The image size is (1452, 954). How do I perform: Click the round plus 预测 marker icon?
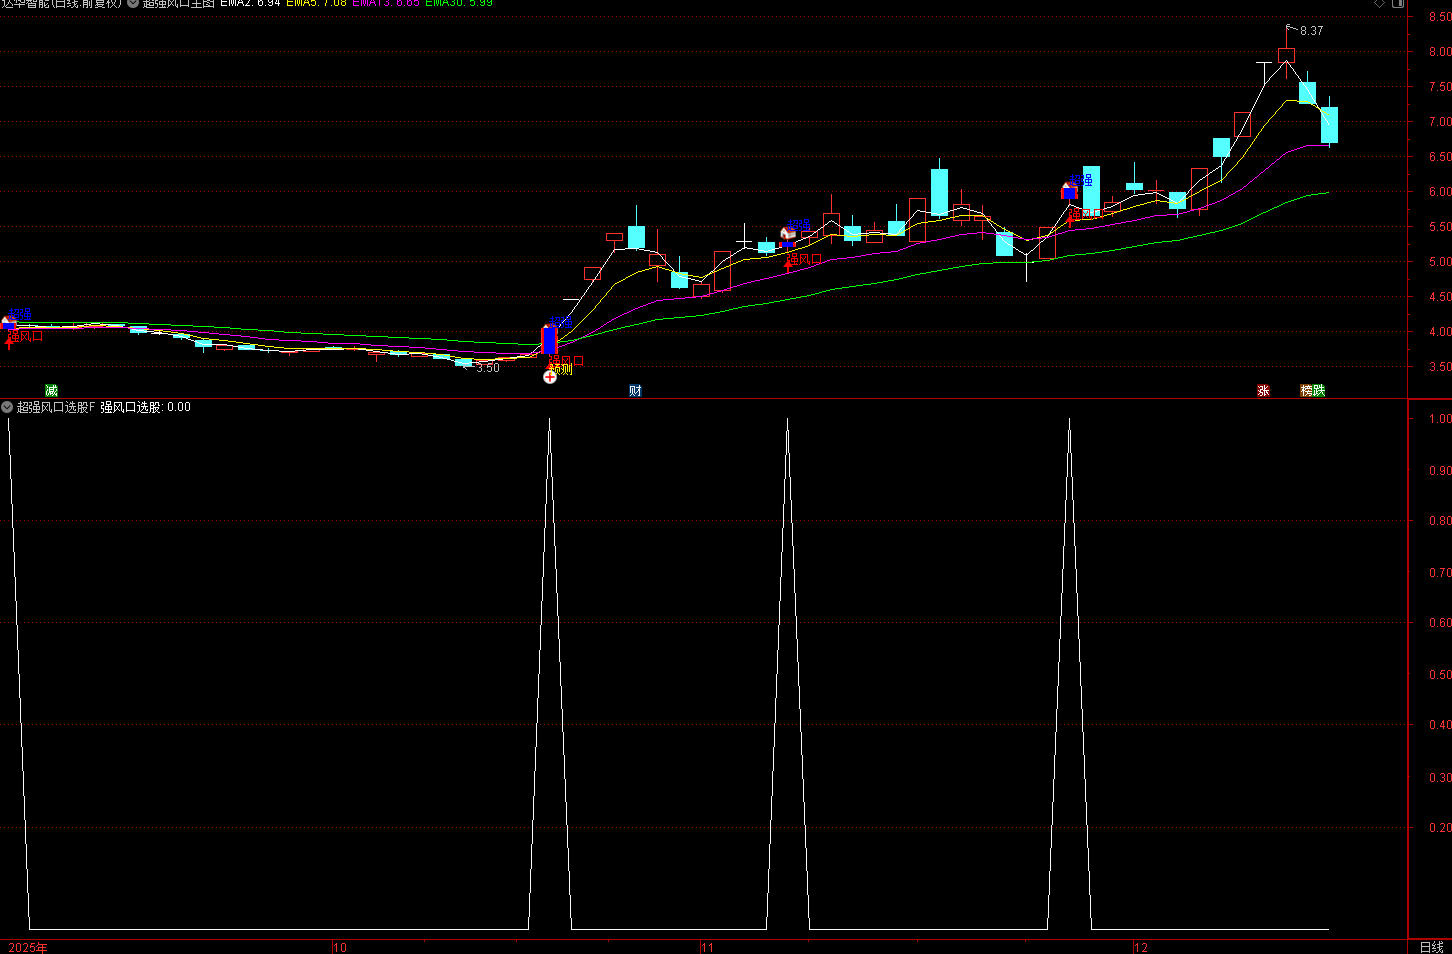click(x=550, y=377)
